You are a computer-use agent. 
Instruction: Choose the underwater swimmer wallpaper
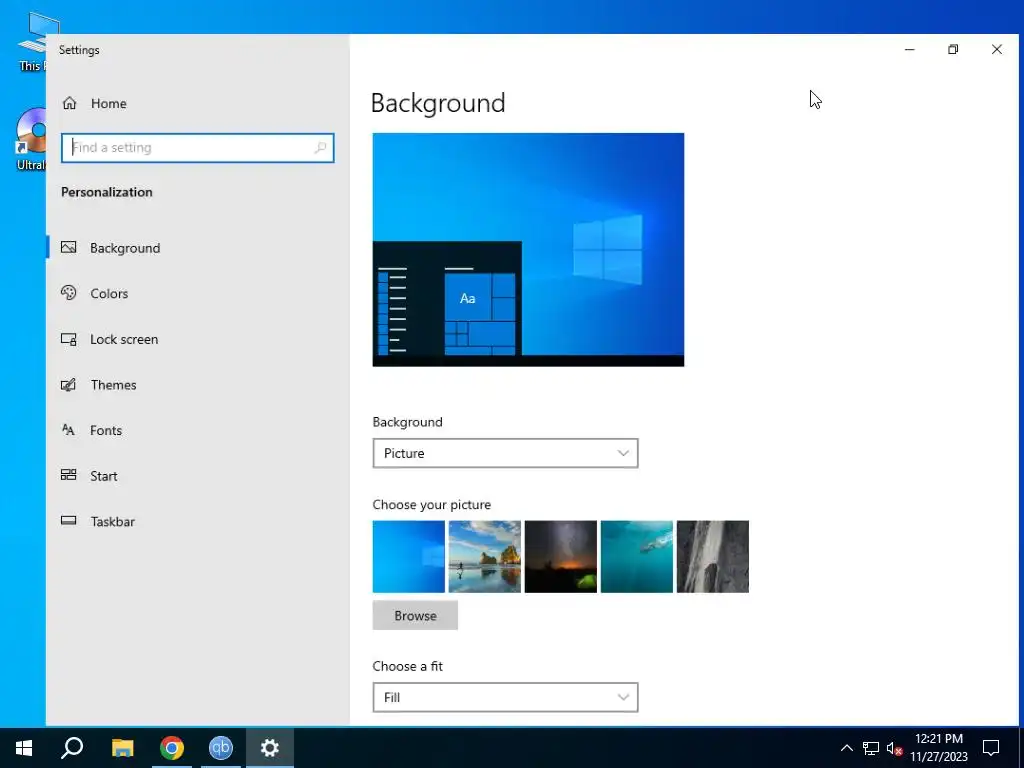pos(637,556)
